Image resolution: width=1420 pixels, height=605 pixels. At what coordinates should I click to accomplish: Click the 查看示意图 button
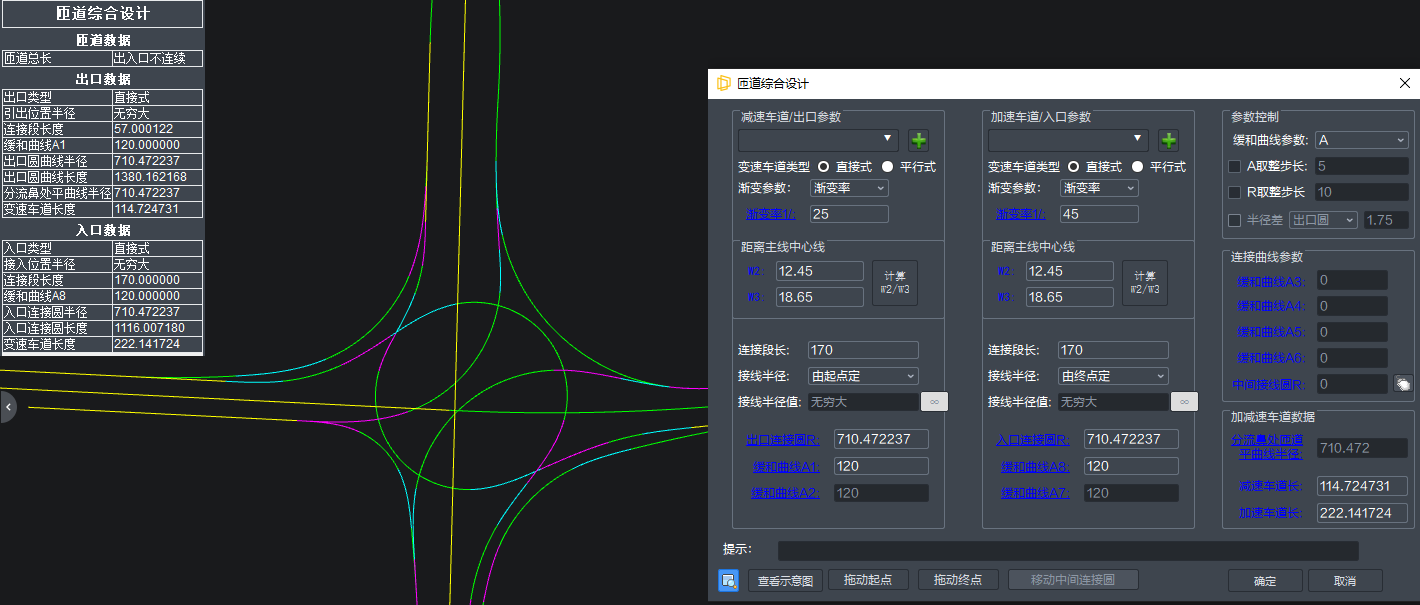[x=784, y=581]
